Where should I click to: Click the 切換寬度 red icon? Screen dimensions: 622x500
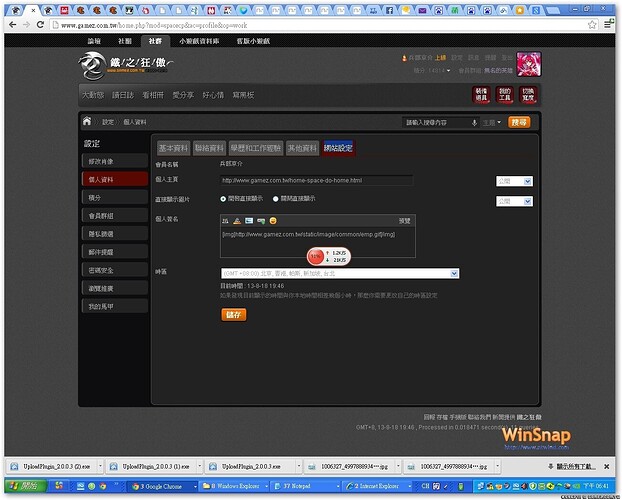528,94
